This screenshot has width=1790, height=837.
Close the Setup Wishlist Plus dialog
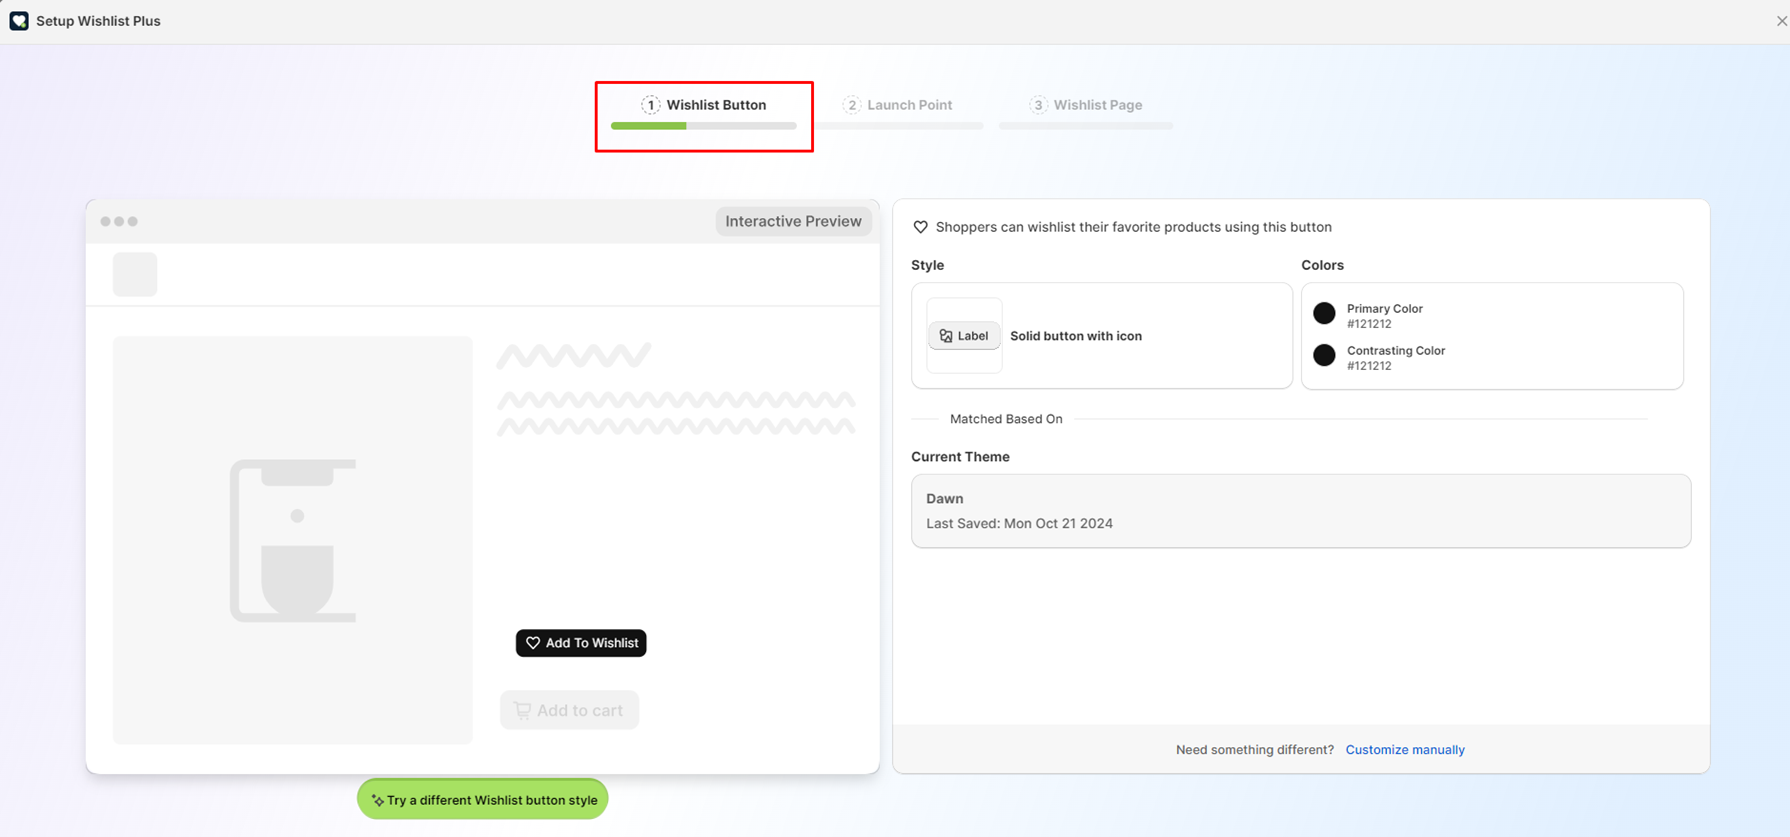click(1780, 21)
